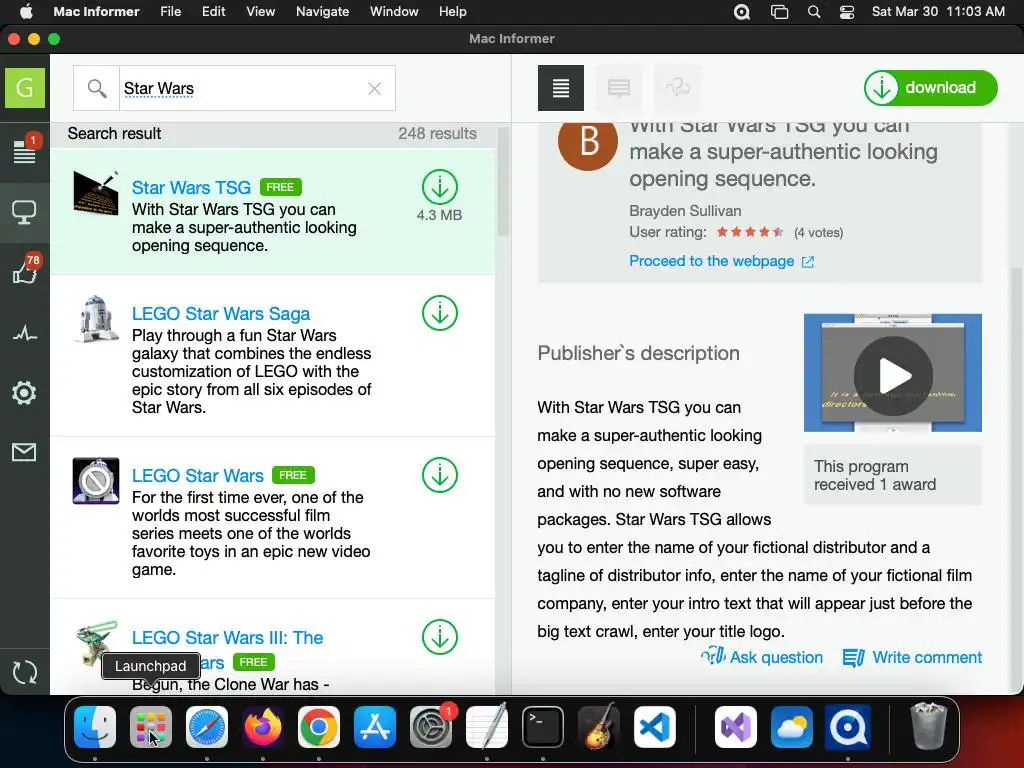Select the computer monitor sidebar icon
The image size is (1024, 768).
(x=24, y=212)
